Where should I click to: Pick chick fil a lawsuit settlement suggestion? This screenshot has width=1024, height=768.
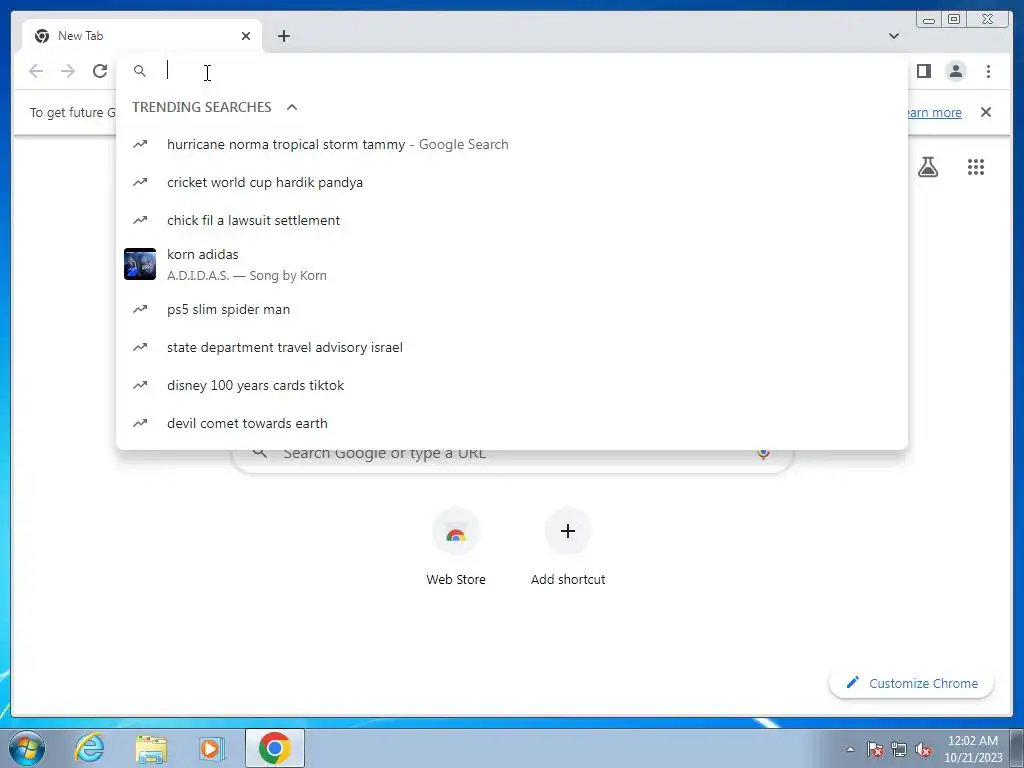click(x=512, y=220)
